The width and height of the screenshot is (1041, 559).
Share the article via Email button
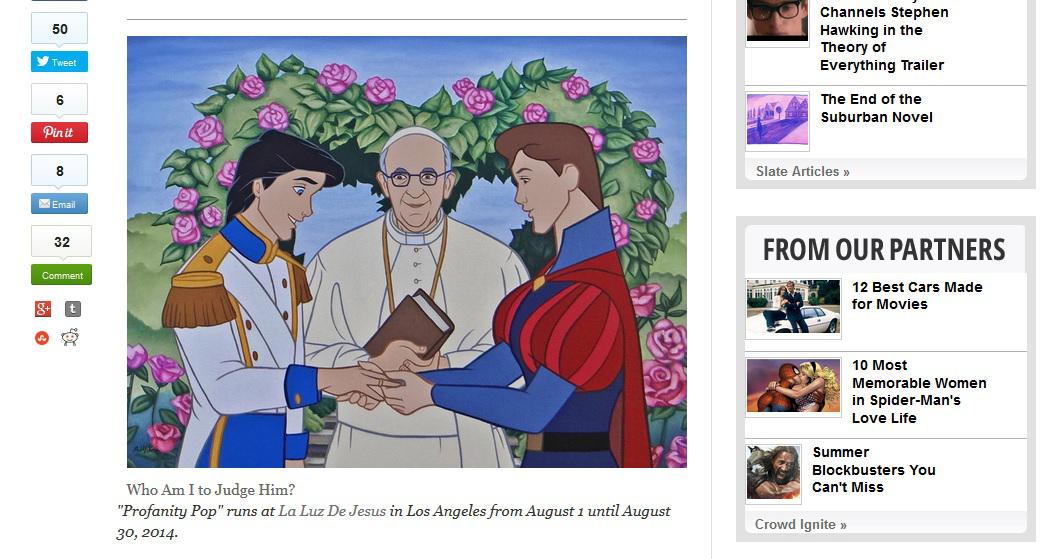point(59,204)
